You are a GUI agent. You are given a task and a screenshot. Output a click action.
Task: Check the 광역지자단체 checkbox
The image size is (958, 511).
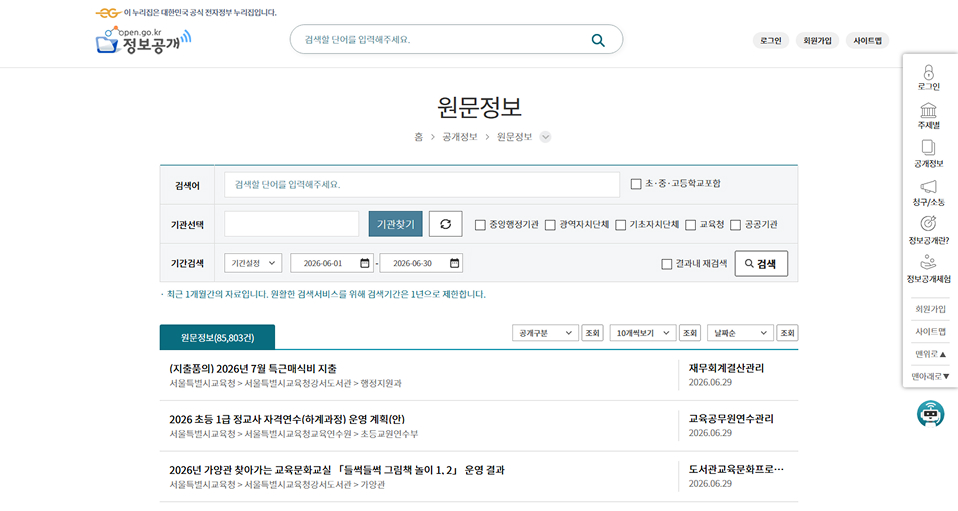click(550, 225)
